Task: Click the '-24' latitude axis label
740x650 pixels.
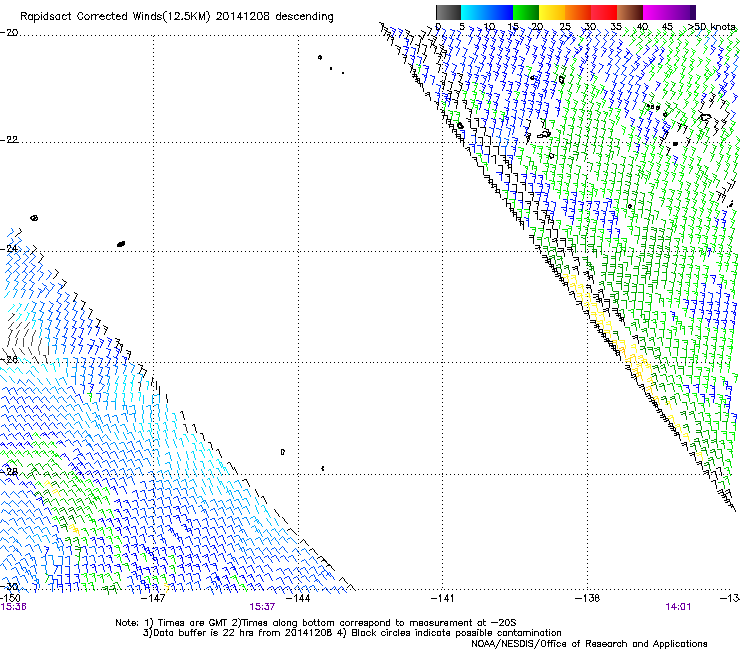Action: [9, 248]
